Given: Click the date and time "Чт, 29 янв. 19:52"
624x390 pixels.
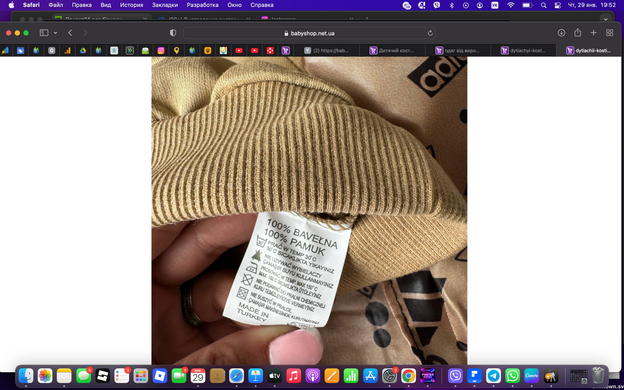Looking at the screenshot, I should 592,5.
